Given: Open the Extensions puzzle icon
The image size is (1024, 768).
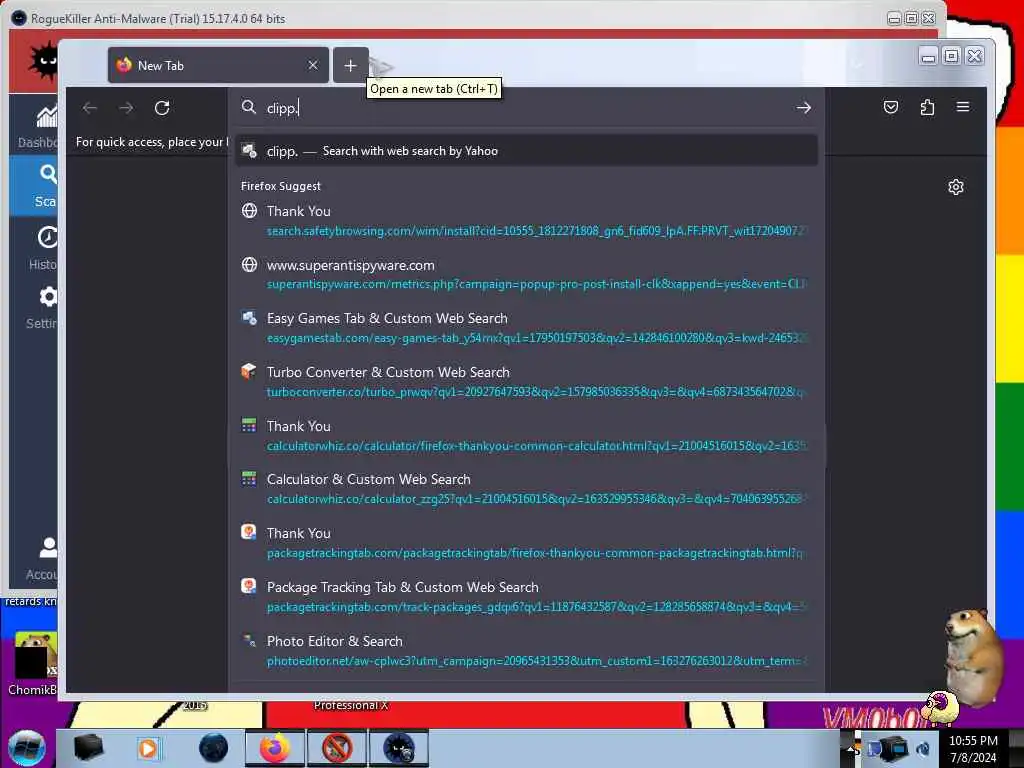Looking at the screenshot, I should coord(927,107).
